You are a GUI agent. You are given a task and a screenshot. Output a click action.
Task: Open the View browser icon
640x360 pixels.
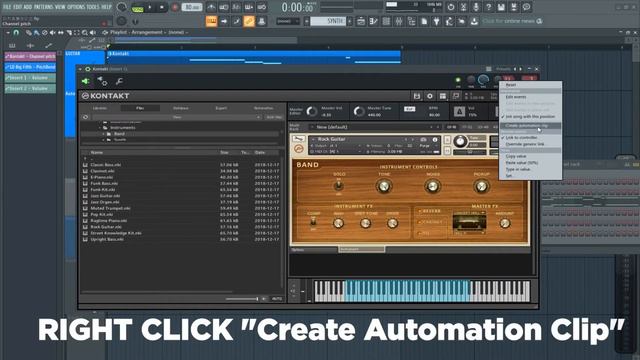[x=411, y=21]
